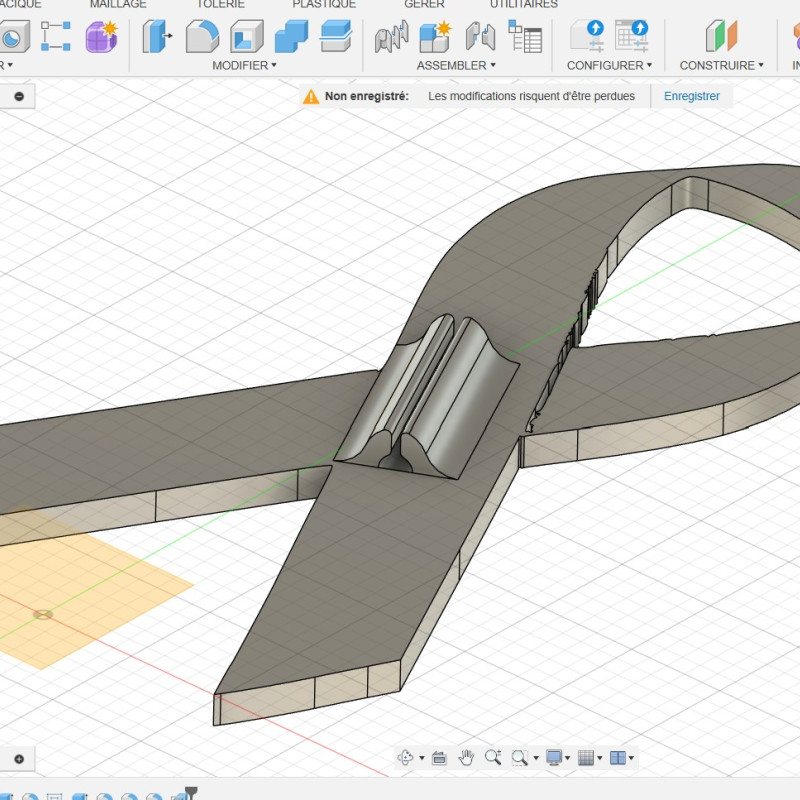Select the Press Pull tool in Modifier
The width and height of the screenshot is (800, 800).
[x=157, y=37]
